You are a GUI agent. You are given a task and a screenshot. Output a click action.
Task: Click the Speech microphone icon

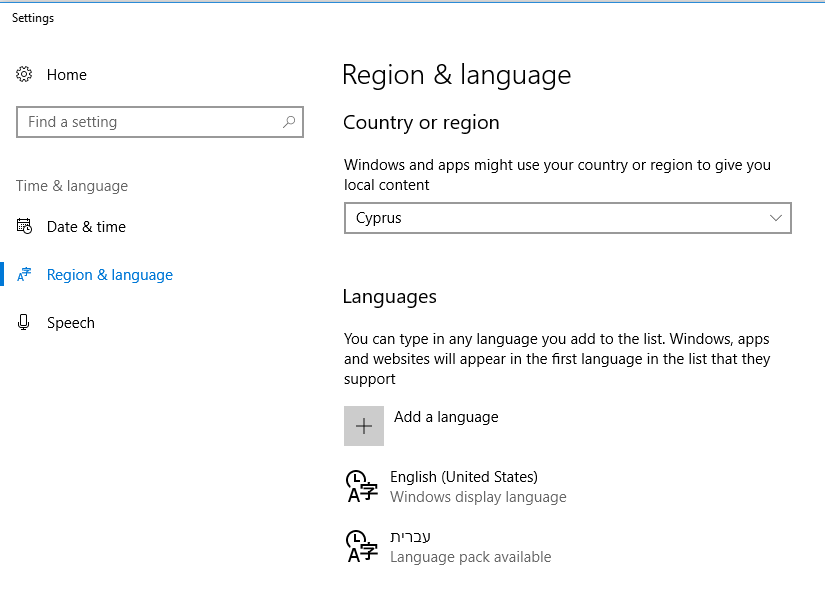pyautogui.click(x=24, y=322)
